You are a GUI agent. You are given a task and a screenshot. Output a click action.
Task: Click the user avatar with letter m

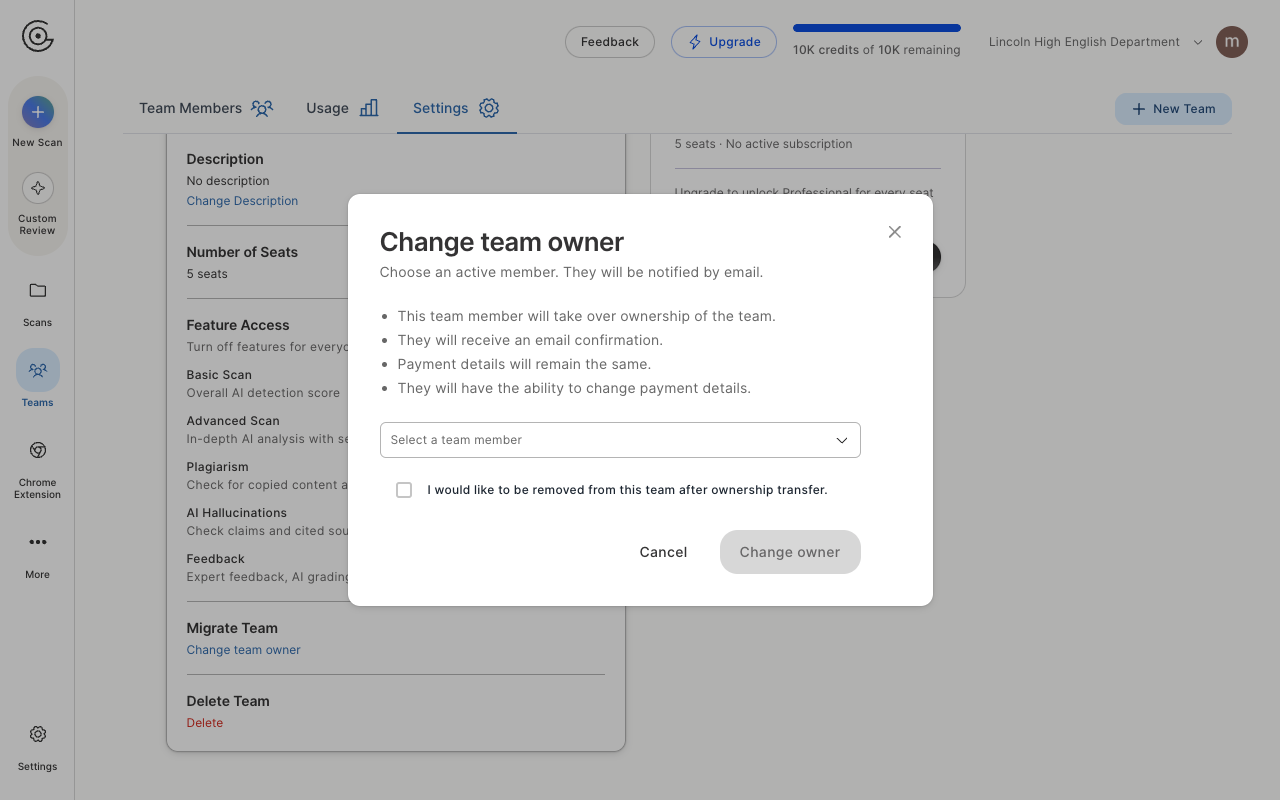(x=1232, y=42)
